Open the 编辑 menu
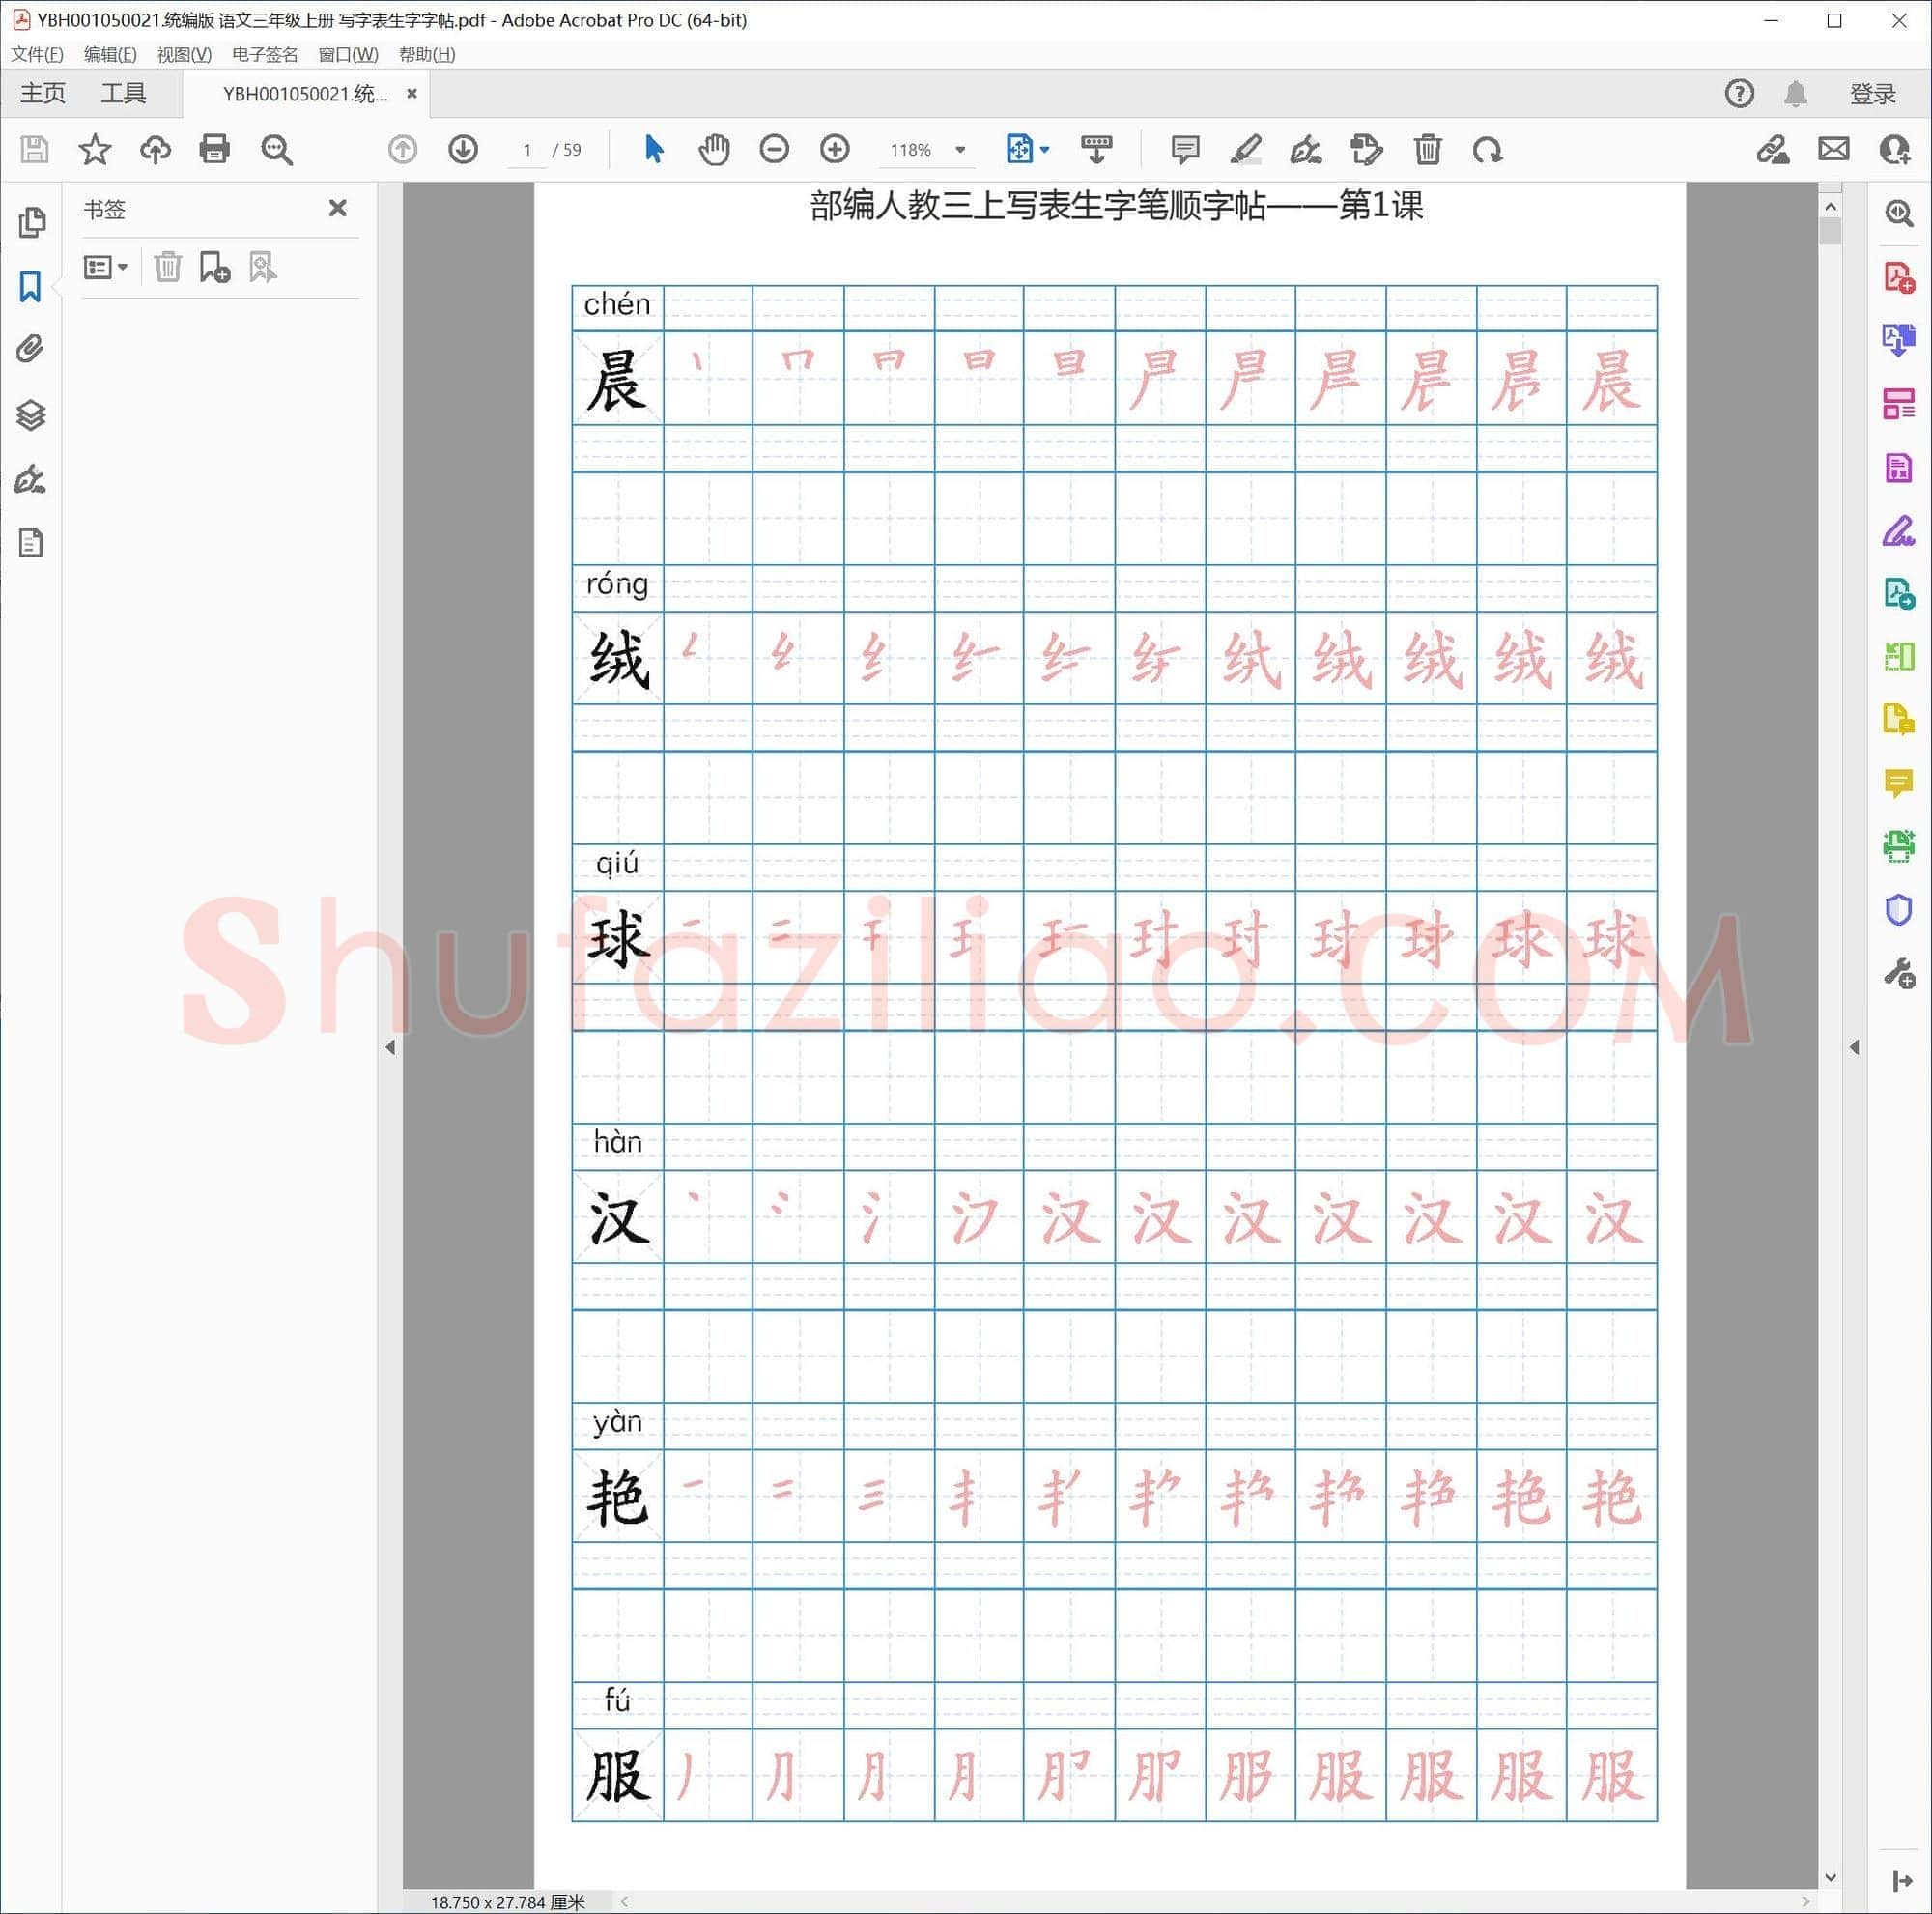 110,54
